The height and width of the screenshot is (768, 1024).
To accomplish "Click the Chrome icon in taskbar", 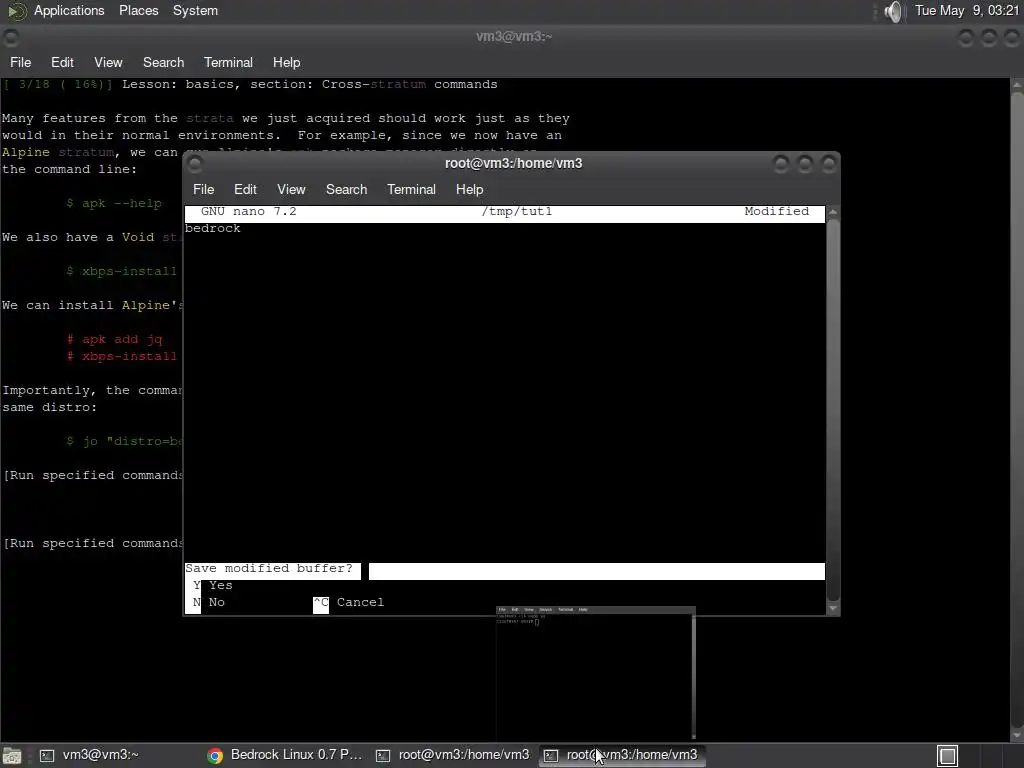I will point(215,756).
